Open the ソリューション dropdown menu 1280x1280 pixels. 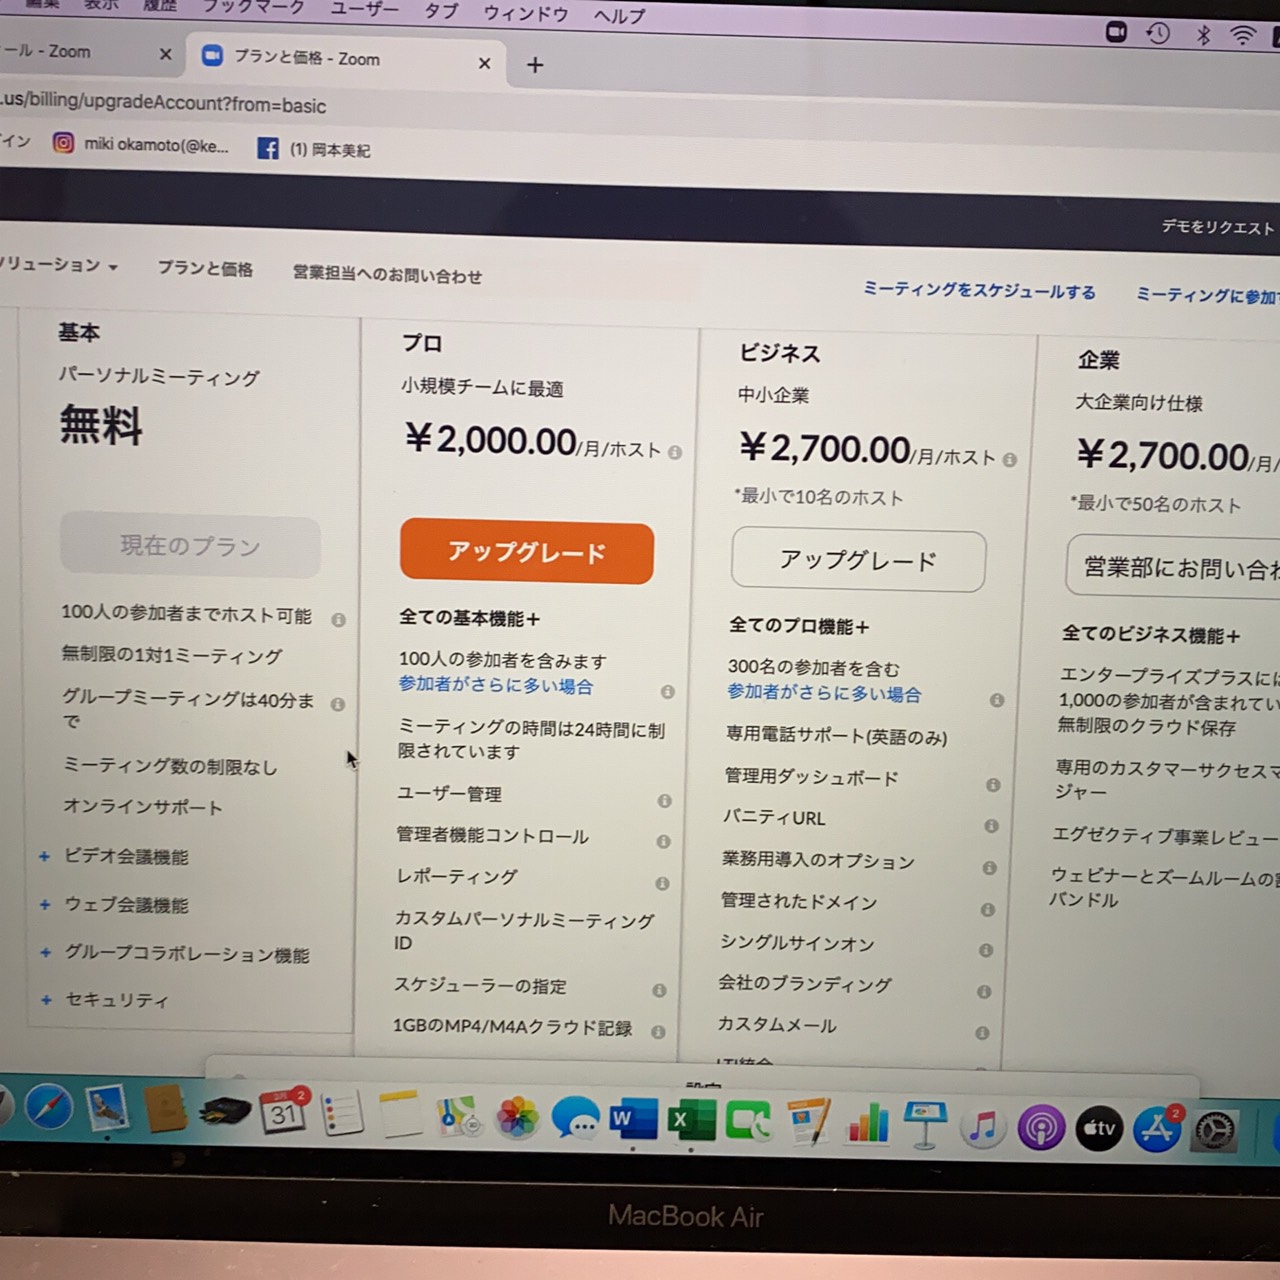click(x=59, y=265)
